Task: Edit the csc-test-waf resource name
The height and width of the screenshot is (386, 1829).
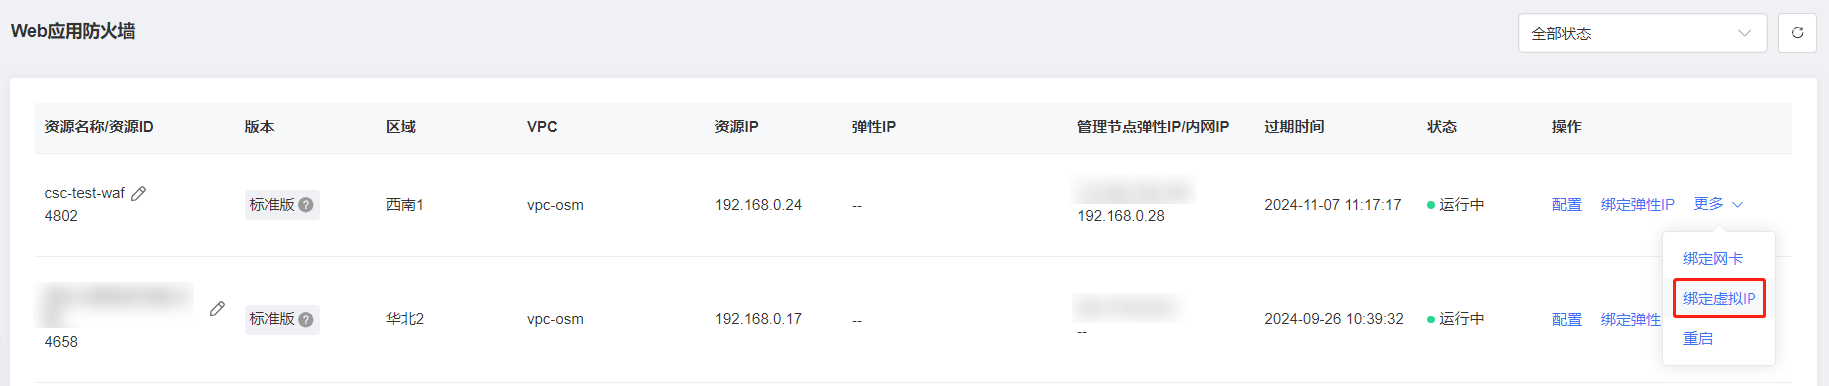Action: tap(139, 193)
